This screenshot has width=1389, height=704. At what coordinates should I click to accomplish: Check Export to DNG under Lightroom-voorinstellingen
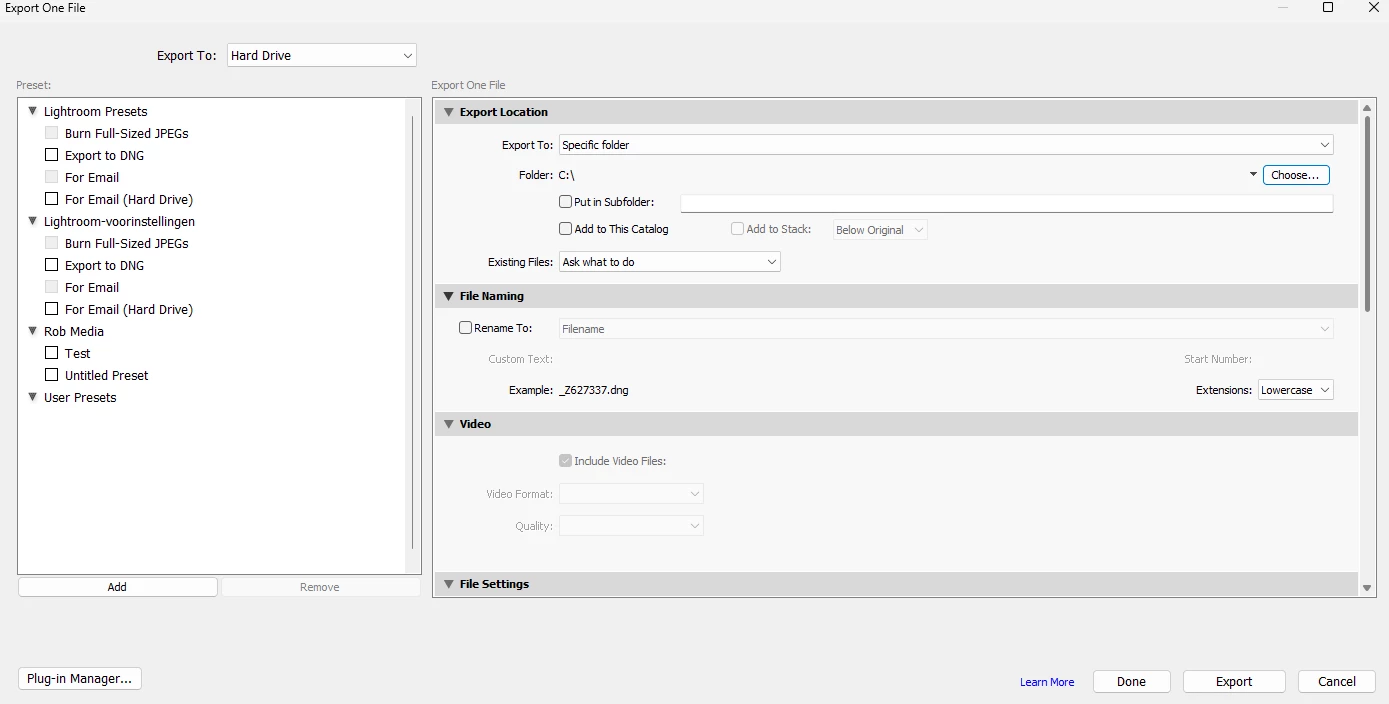coord(52,265)
